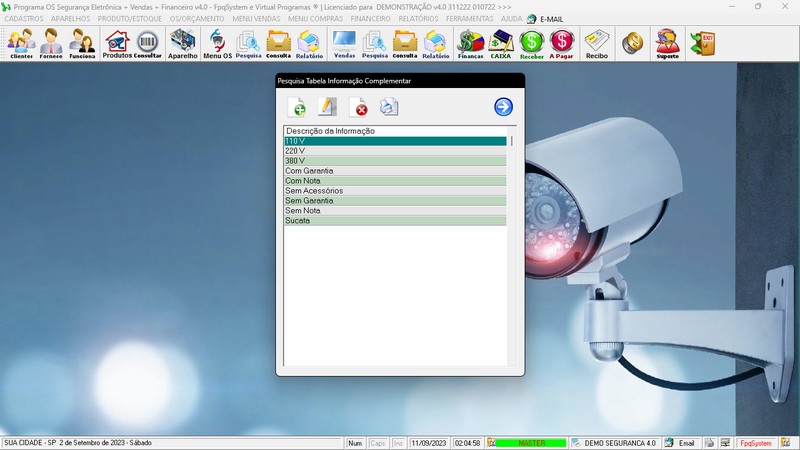Open the Vendas monitor icon
The height and width of the screenshot is (450, 800).
(x=344, y=44)
